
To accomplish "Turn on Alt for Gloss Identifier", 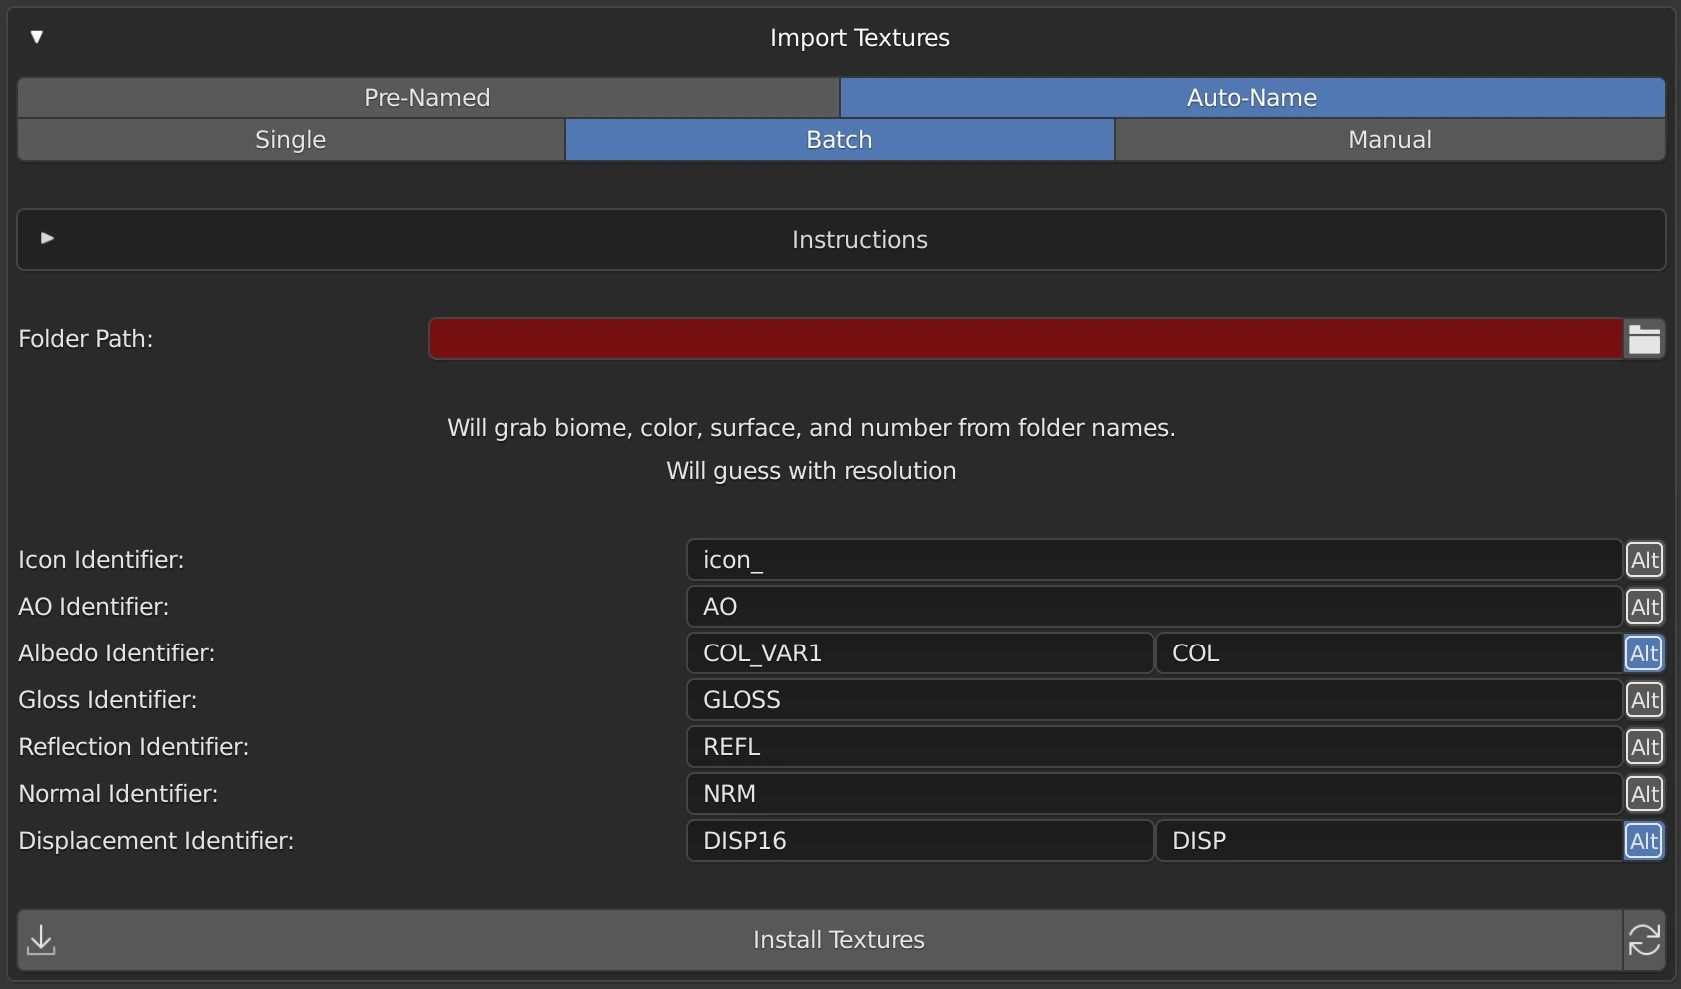I will click(x=1644, y=700).
